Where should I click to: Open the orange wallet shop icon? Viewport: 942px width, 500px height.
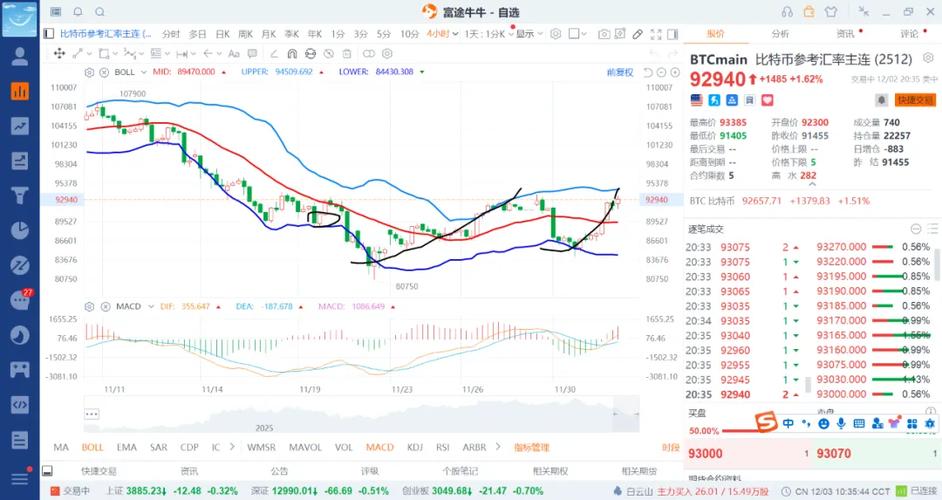click(x=809, y=11)
